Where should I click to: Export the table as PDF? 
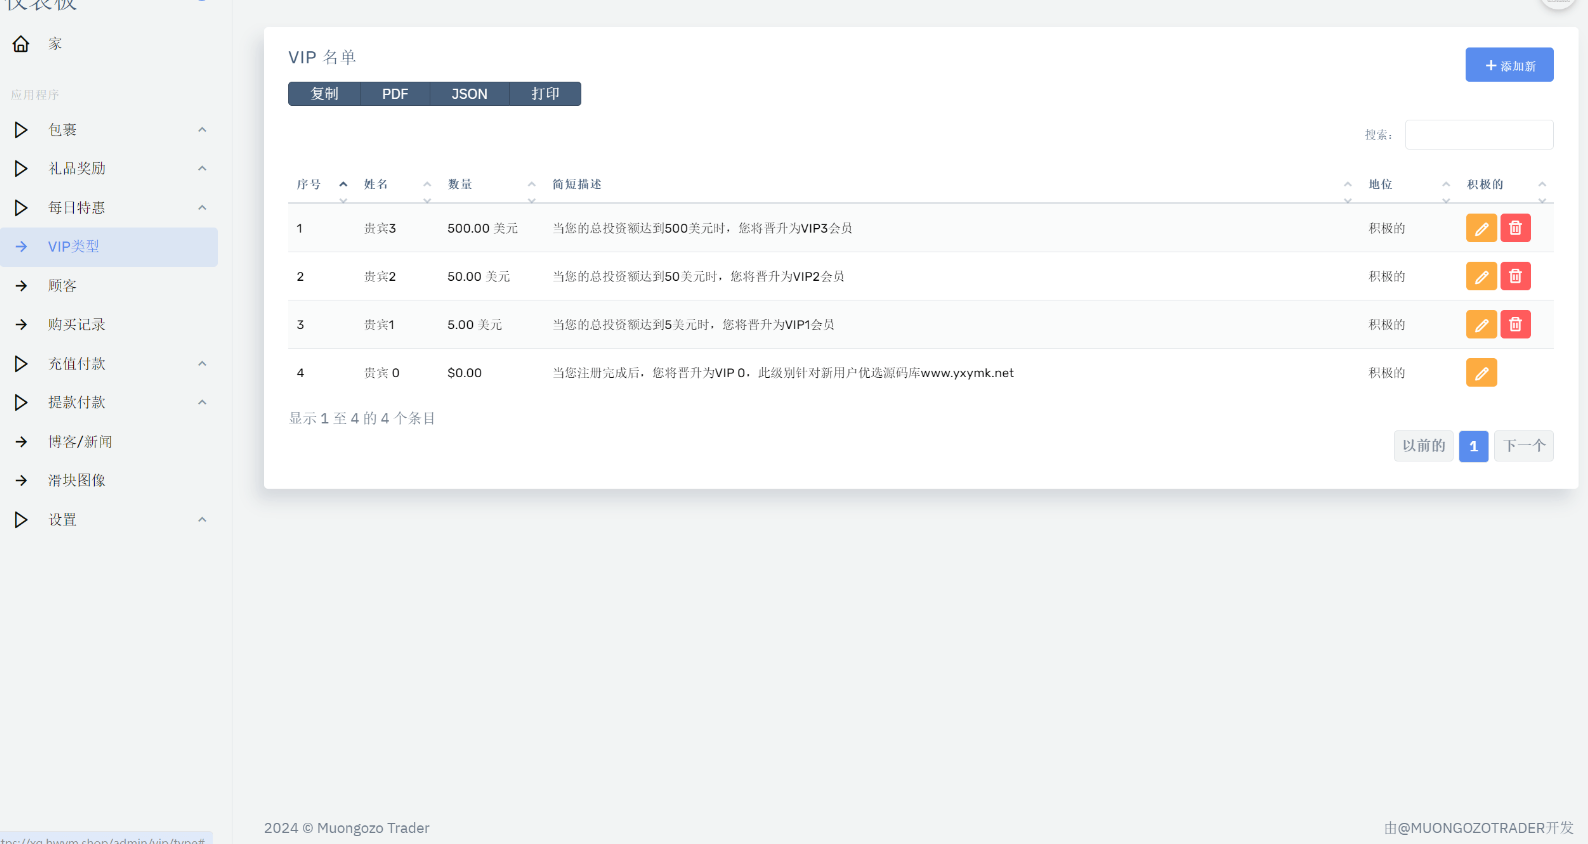tap(395, 94)
